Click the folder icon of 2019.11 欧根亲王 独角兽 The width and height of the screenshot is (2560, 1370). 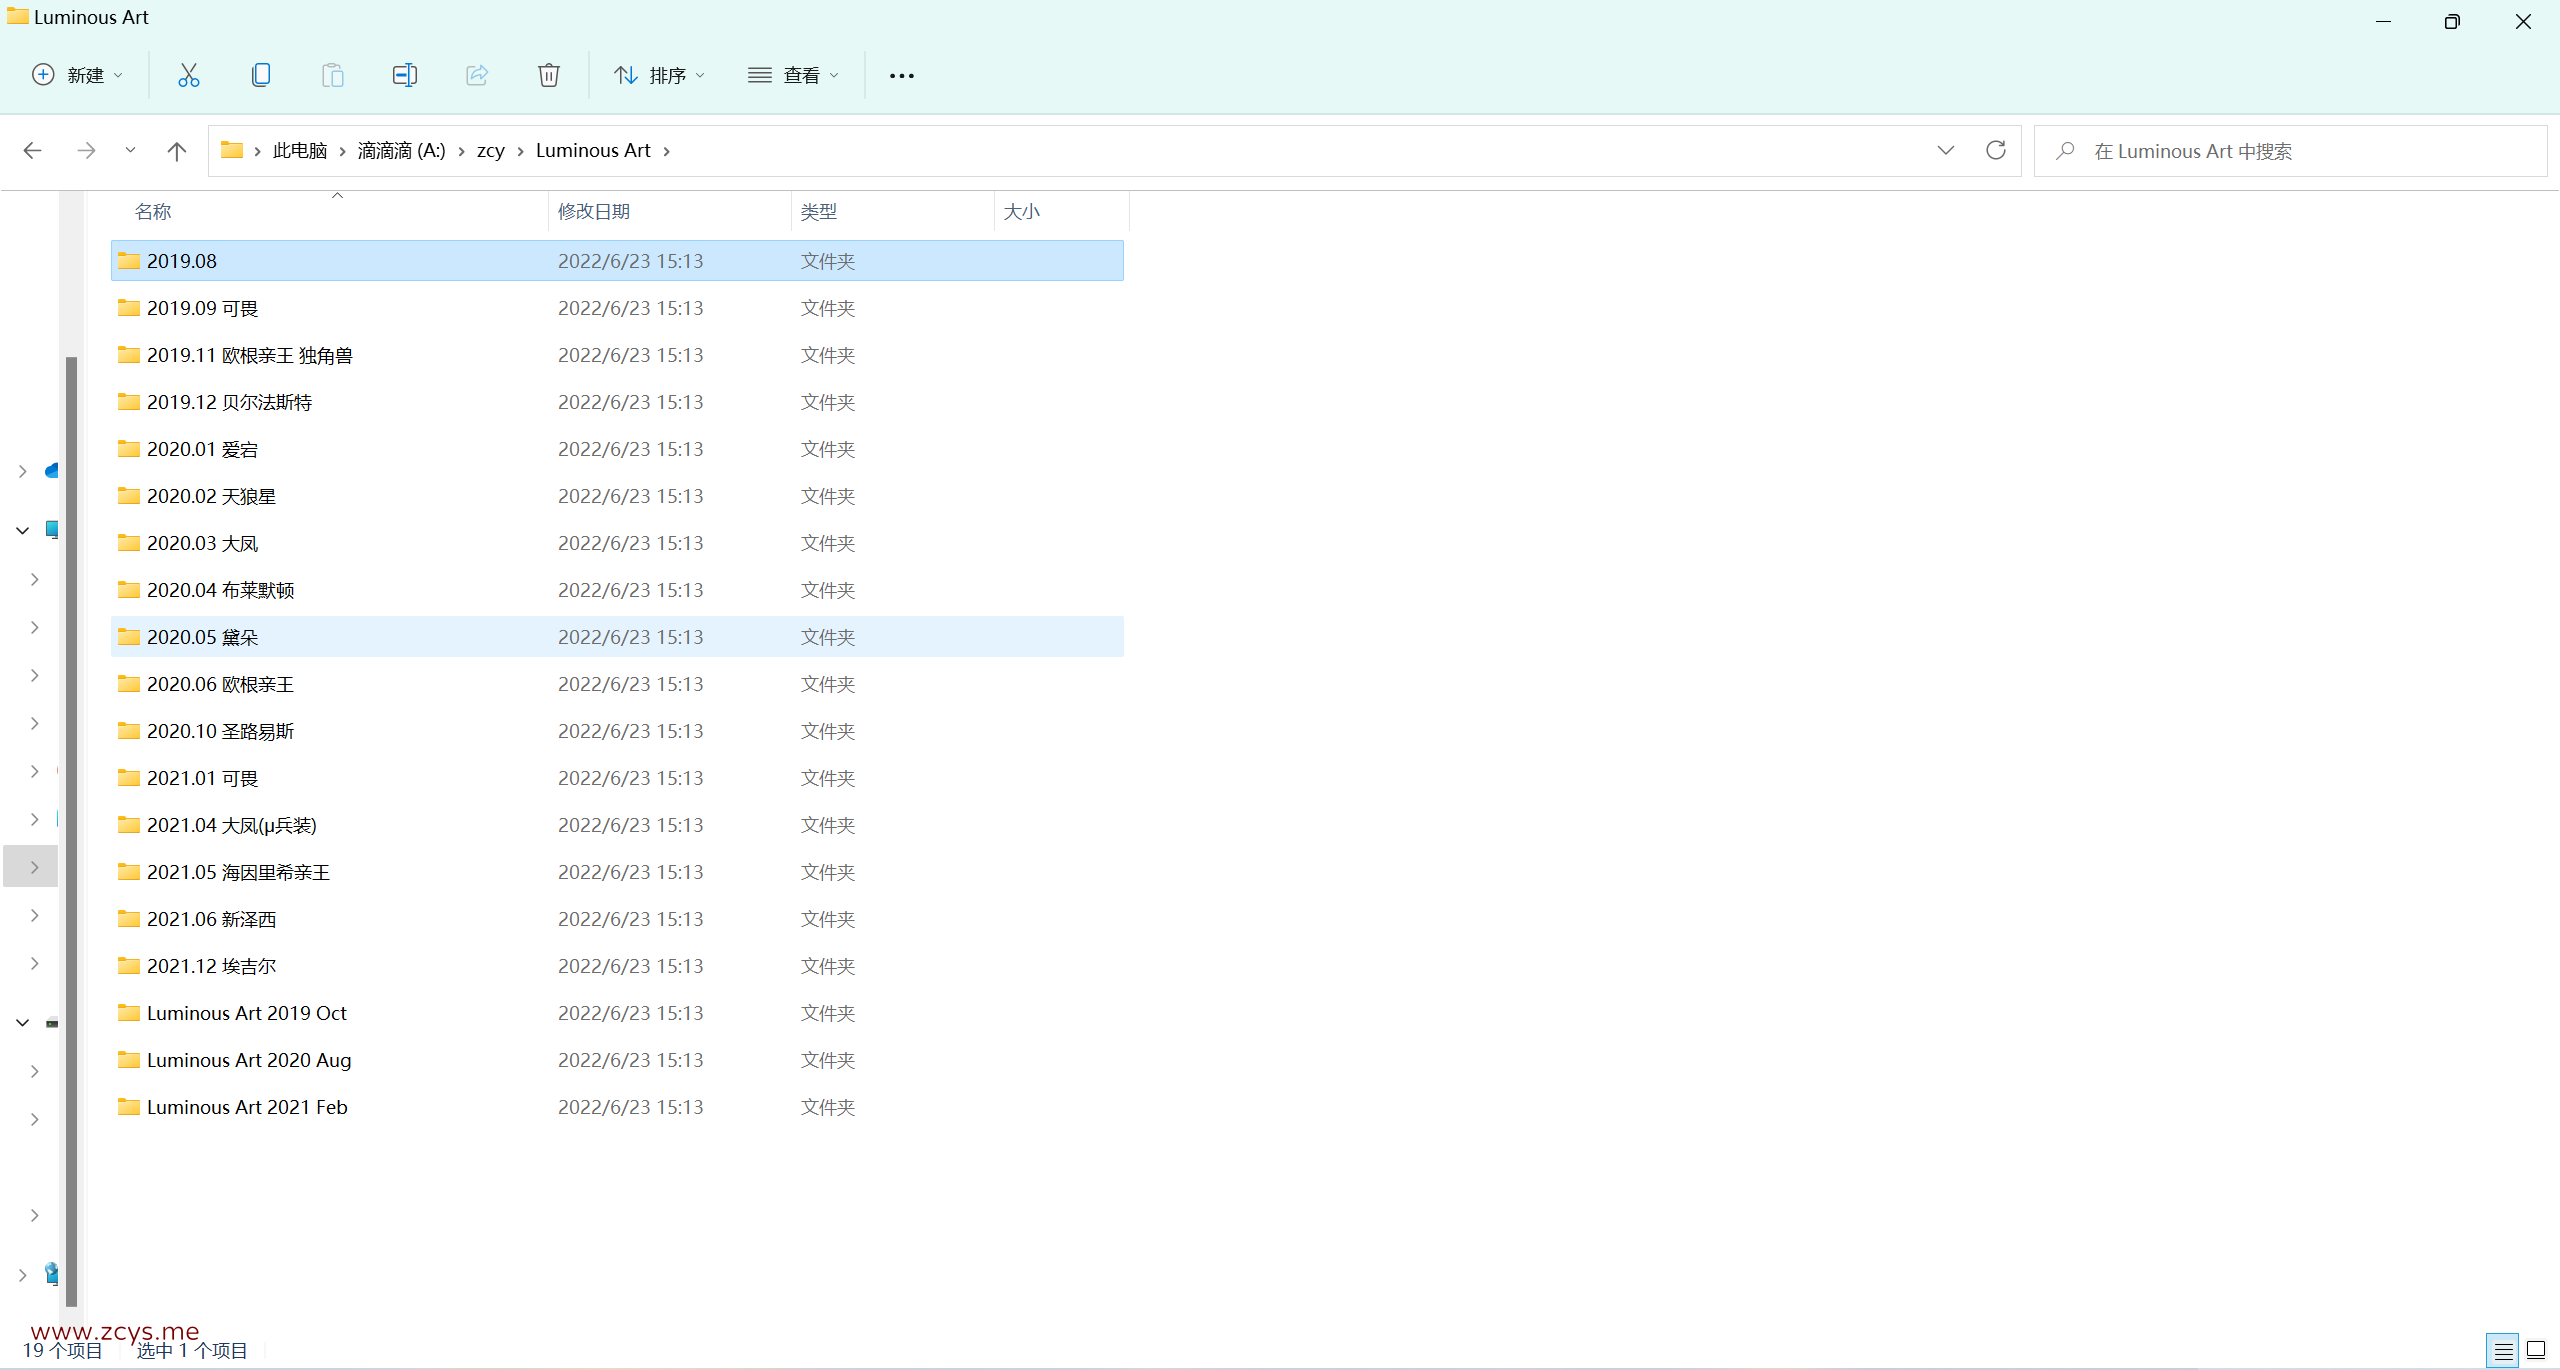pos(129,355)
